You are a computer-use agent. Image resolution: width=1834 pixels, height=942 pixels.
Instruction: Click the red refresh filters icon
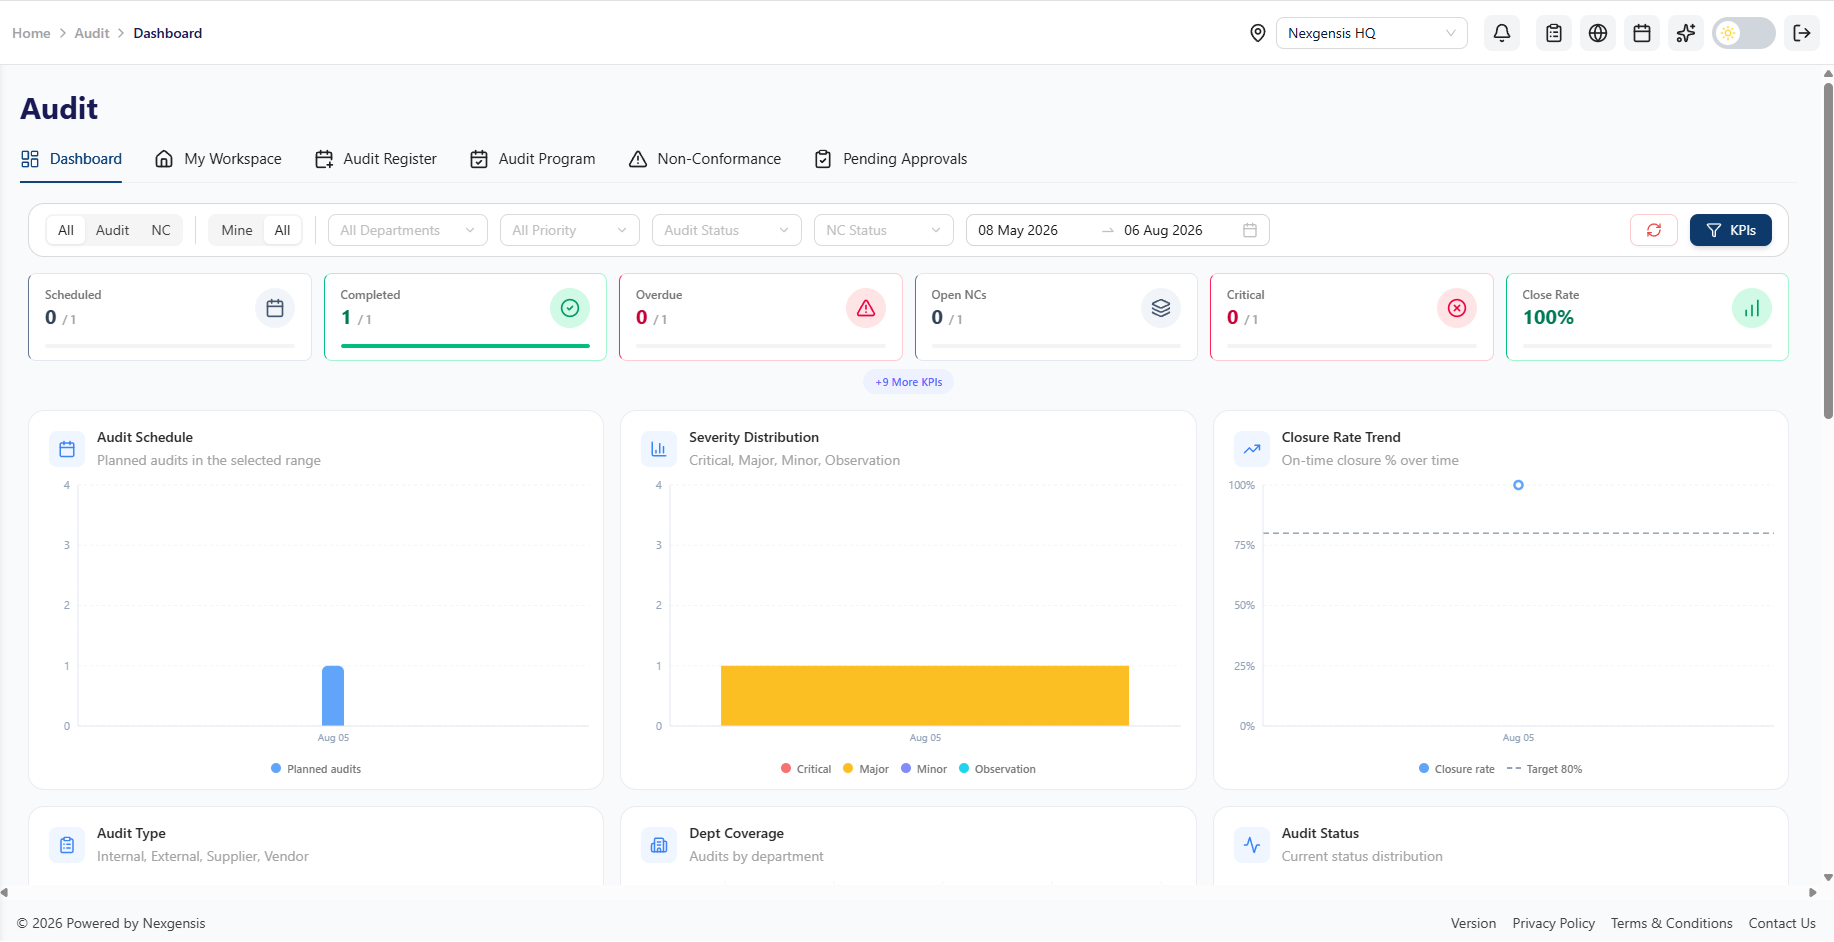pyautogui.click(x=1654, y=230)
